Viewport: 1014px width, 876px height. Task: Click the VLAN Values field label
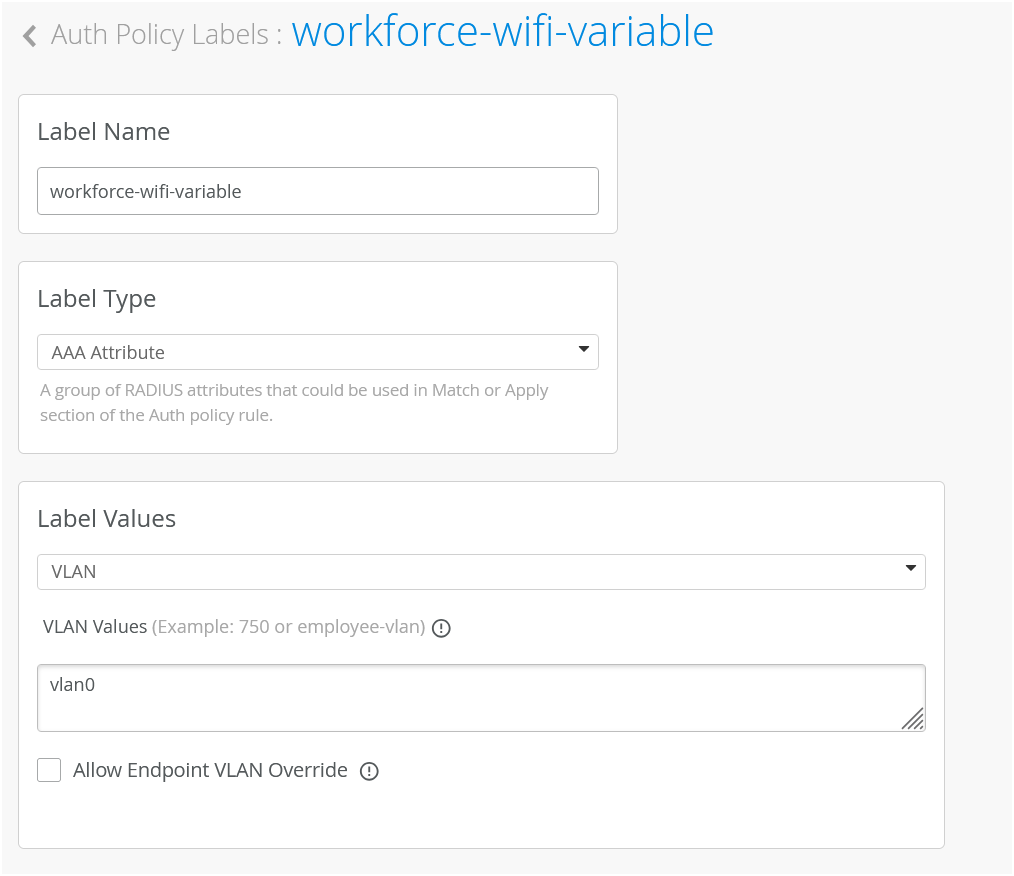(95, 627)
